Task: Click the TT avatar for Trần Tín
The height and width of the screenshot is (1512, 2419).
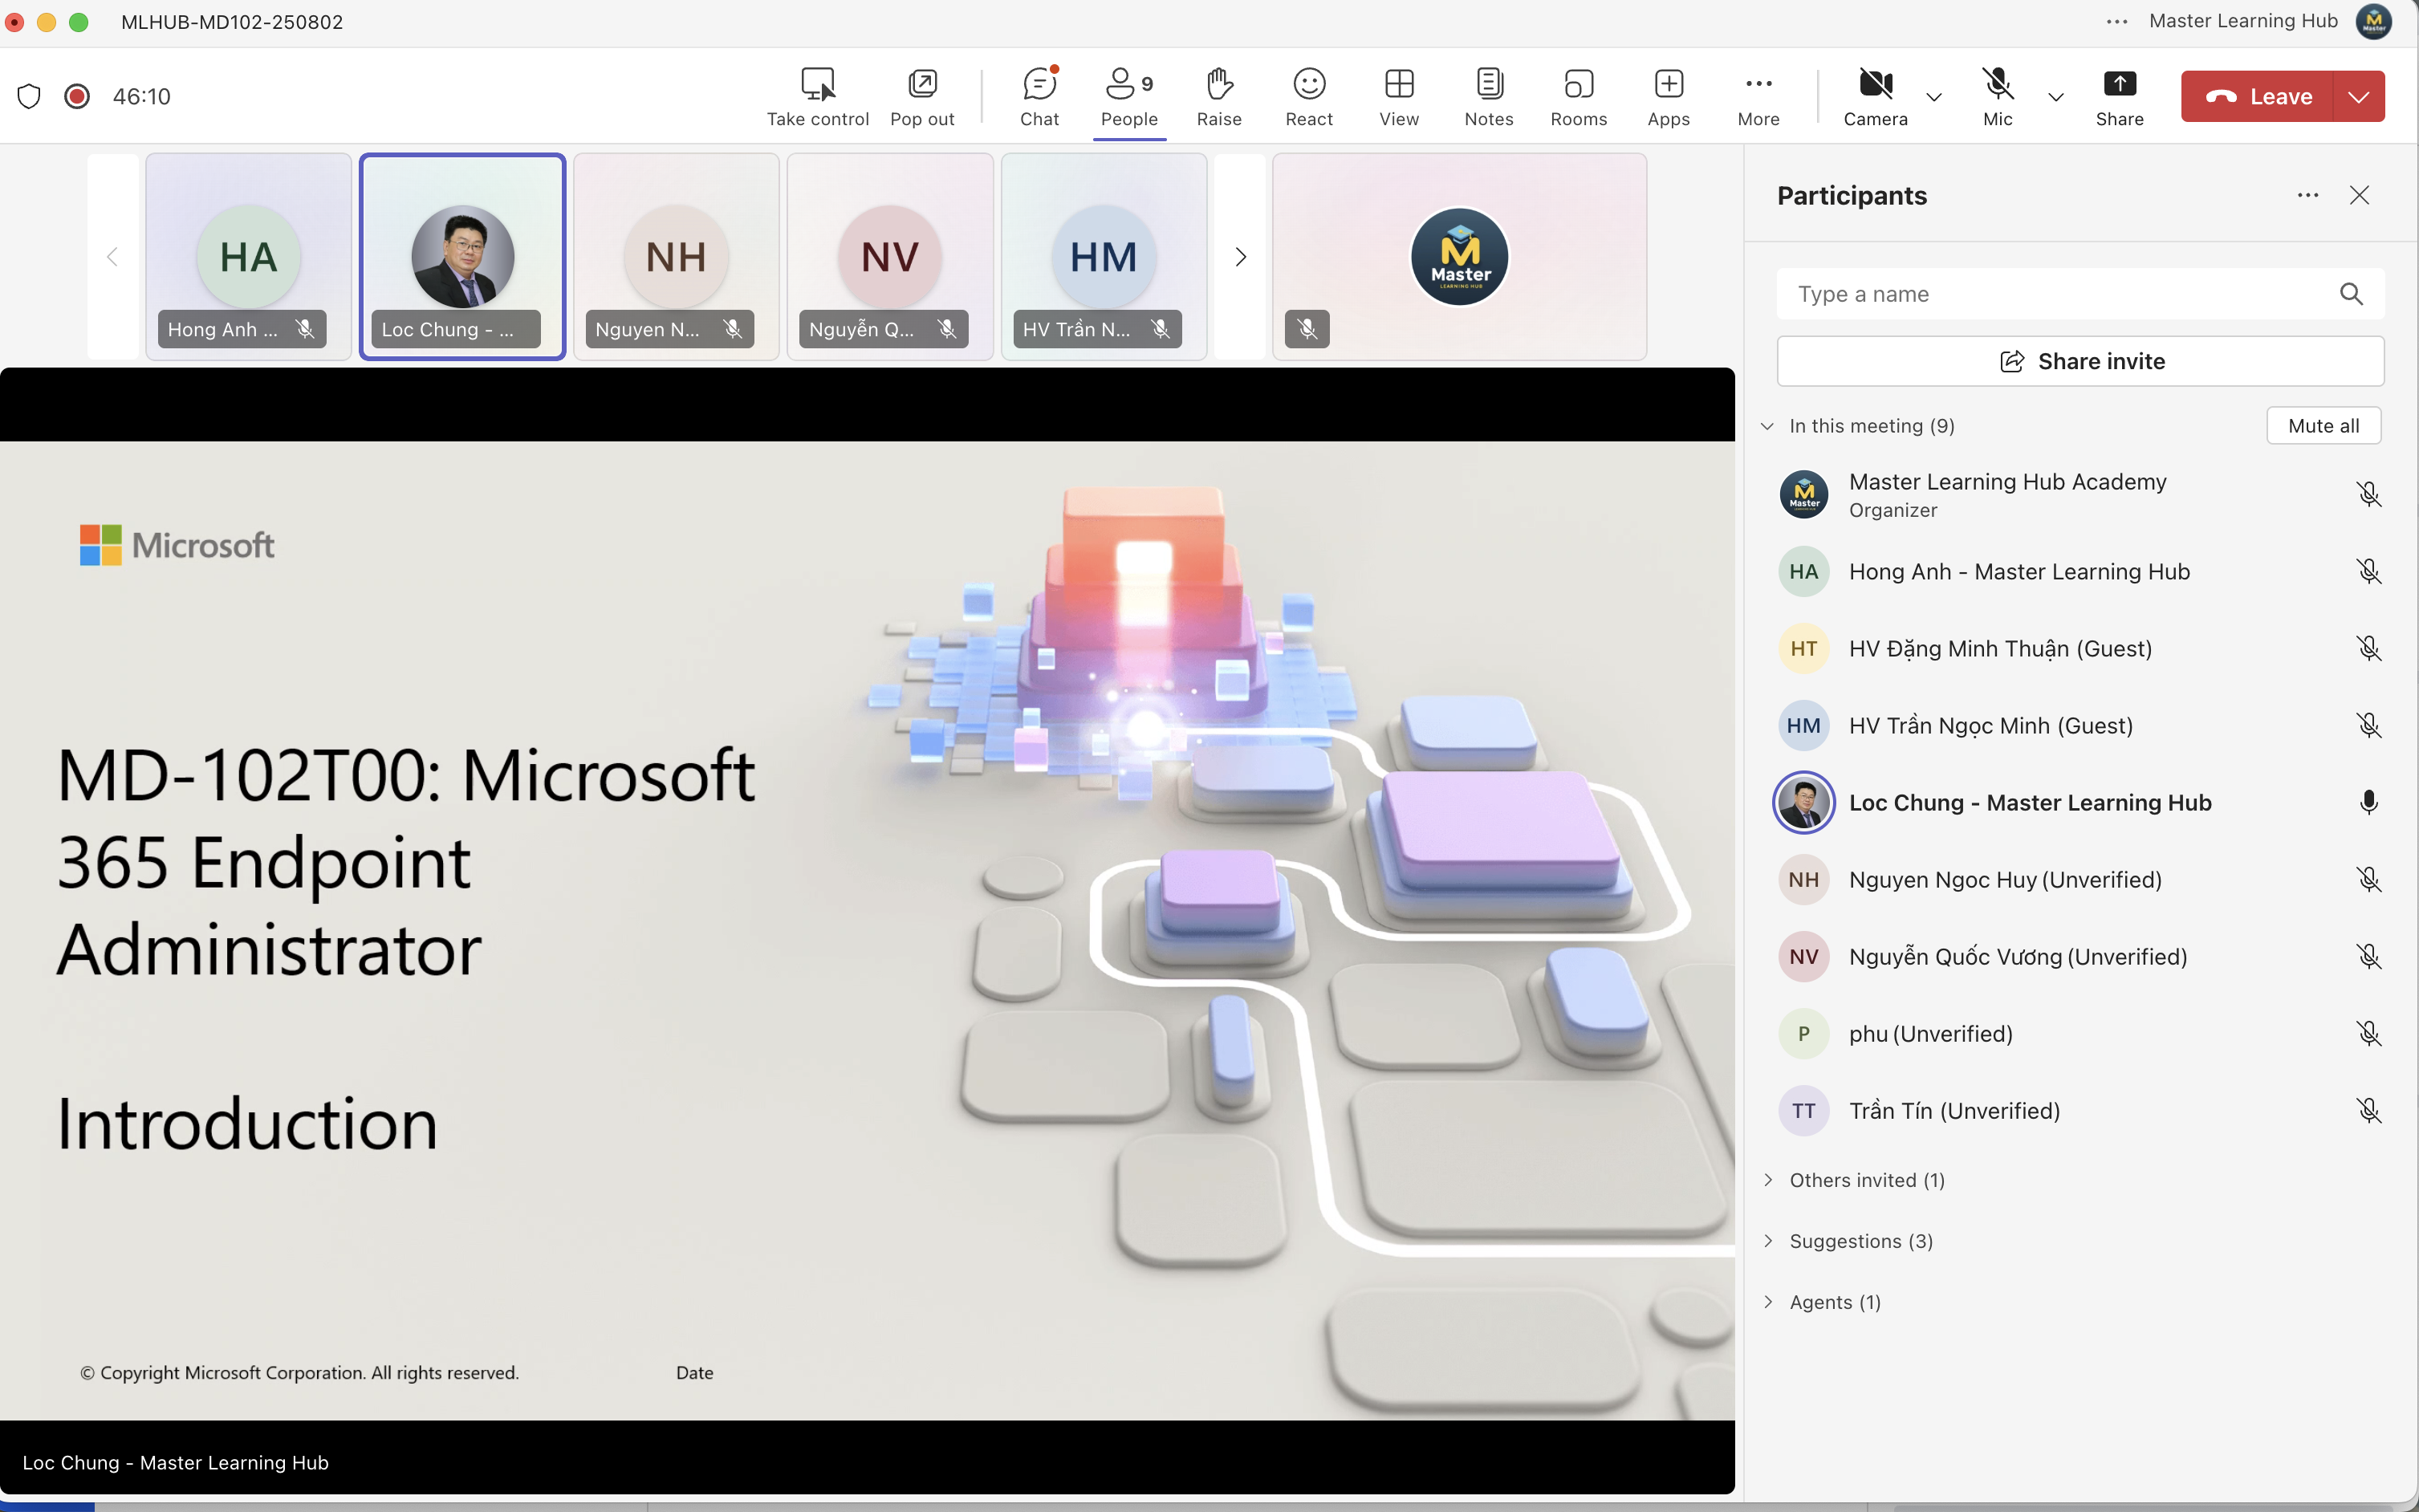Action: pyautogui.click(x=1804, y=1110)
